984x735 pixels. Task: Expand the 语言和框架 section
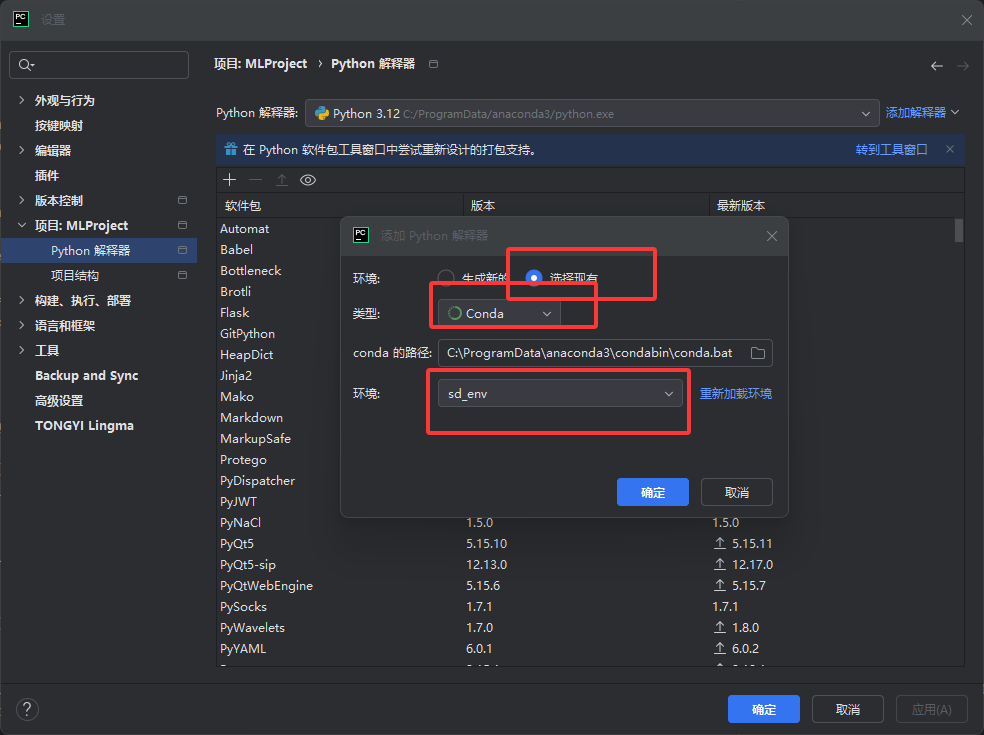coord(22,325)
